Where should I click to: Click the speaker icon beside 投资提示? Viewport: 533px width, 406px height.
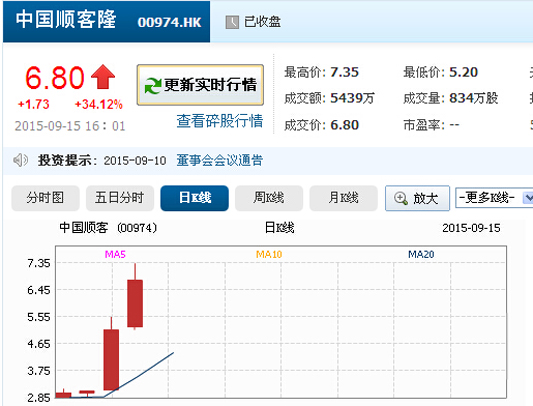tap(20, 160)
